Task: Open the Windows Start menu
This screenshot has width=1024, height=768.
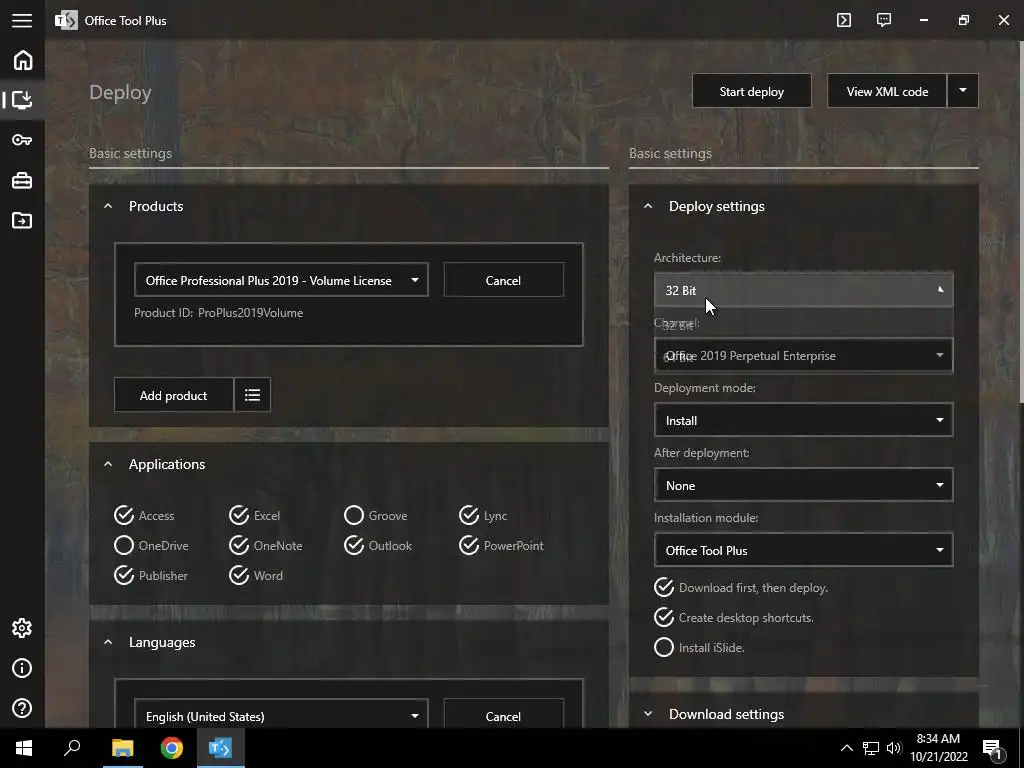Action: 24,748
